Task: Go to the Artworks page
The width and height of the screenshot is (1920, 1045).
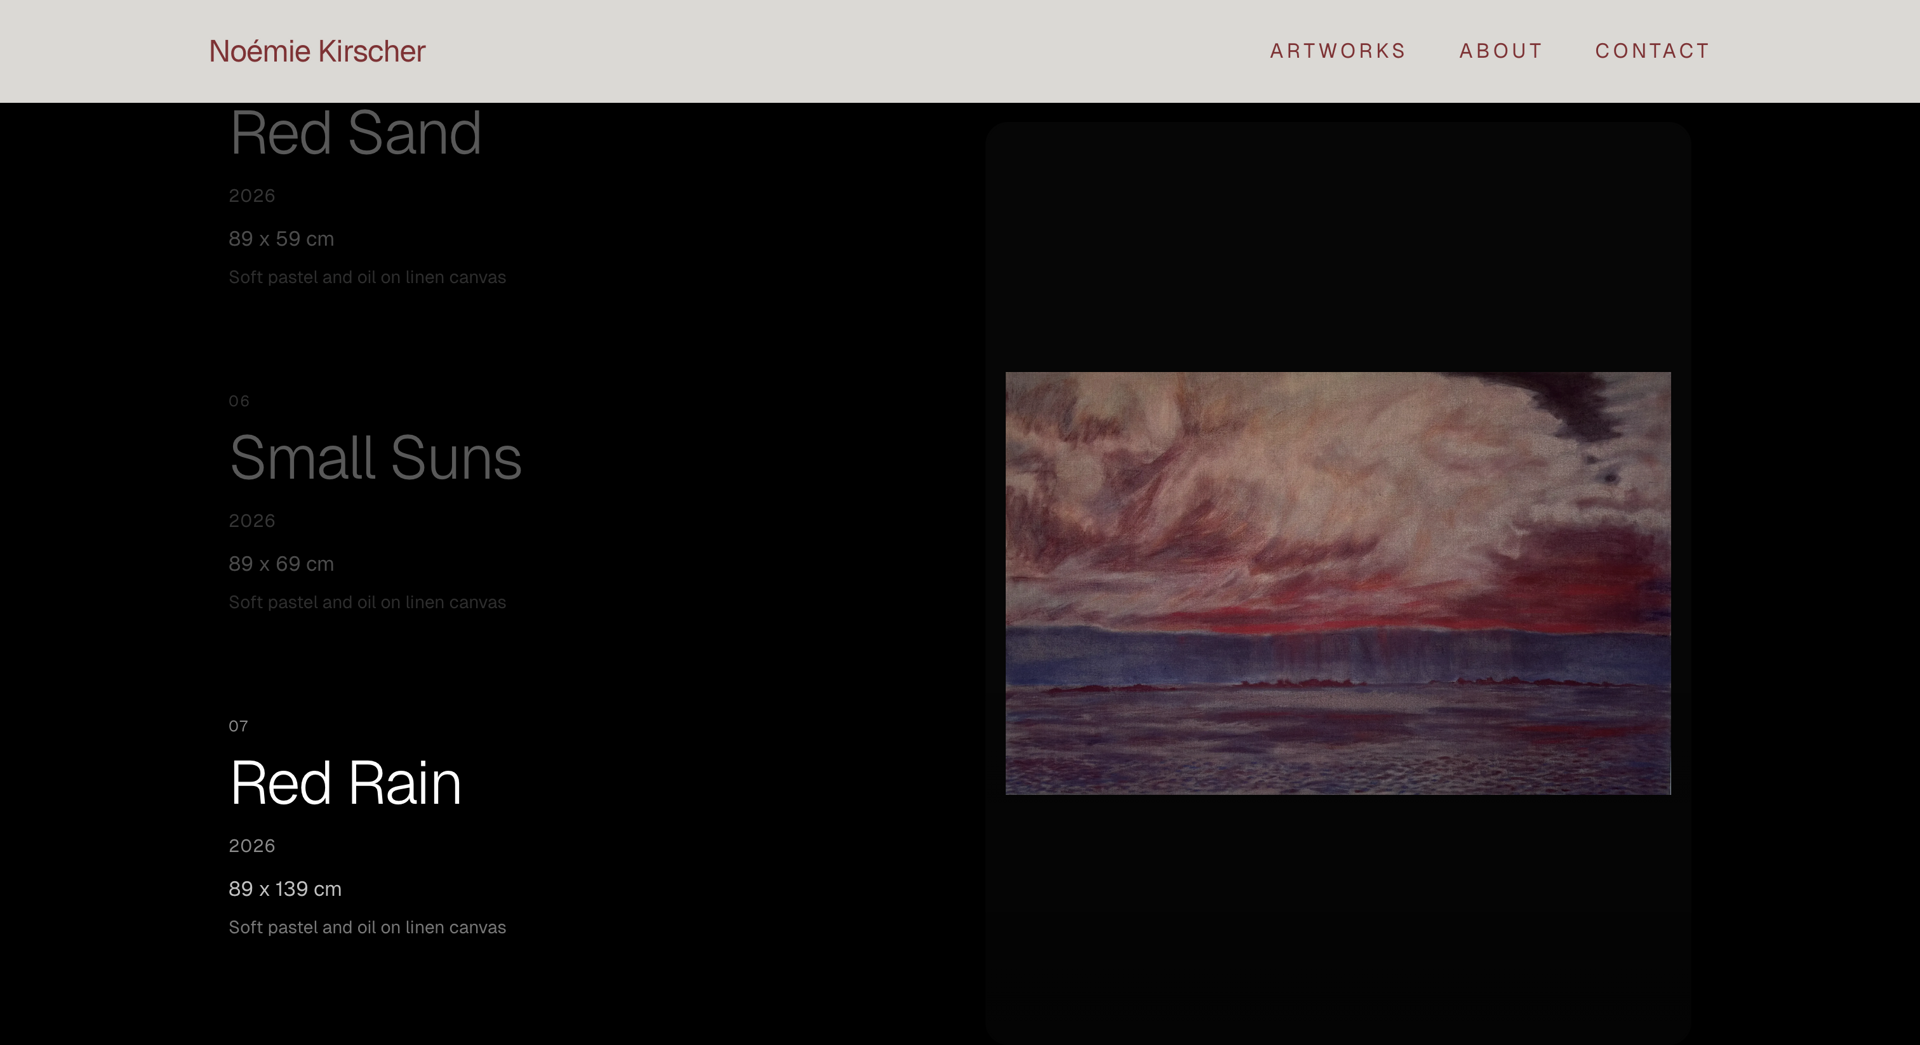Action: 1337,51
